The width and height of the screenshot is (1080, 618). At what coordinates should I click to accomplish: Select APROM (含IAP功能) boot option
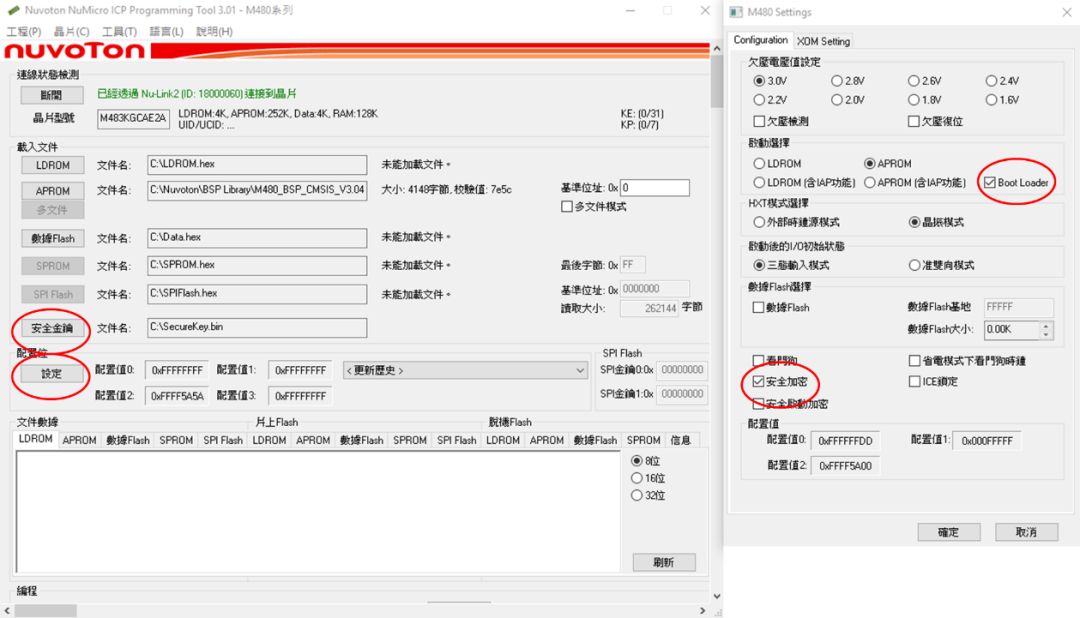pyautogui.click(x=869, y=183)
